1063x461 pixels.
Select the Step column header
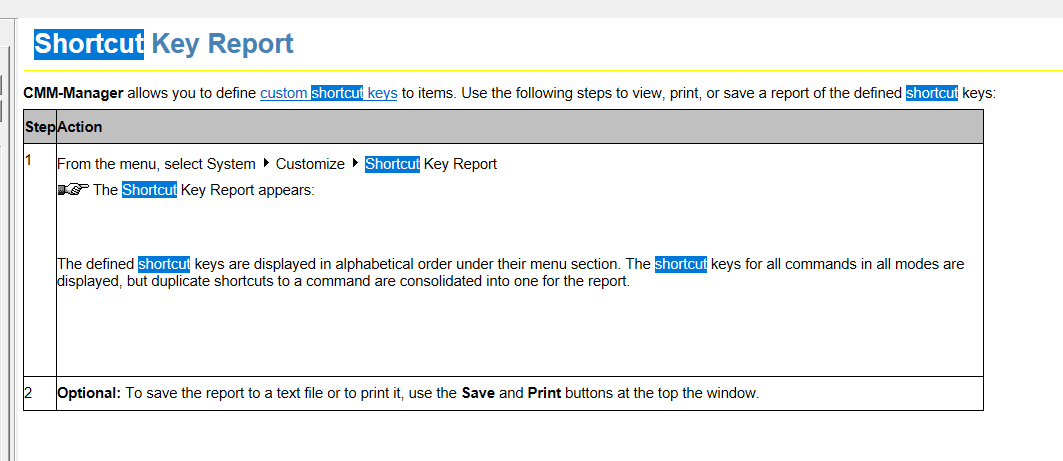pyautogui.click(x=40, y=127)
